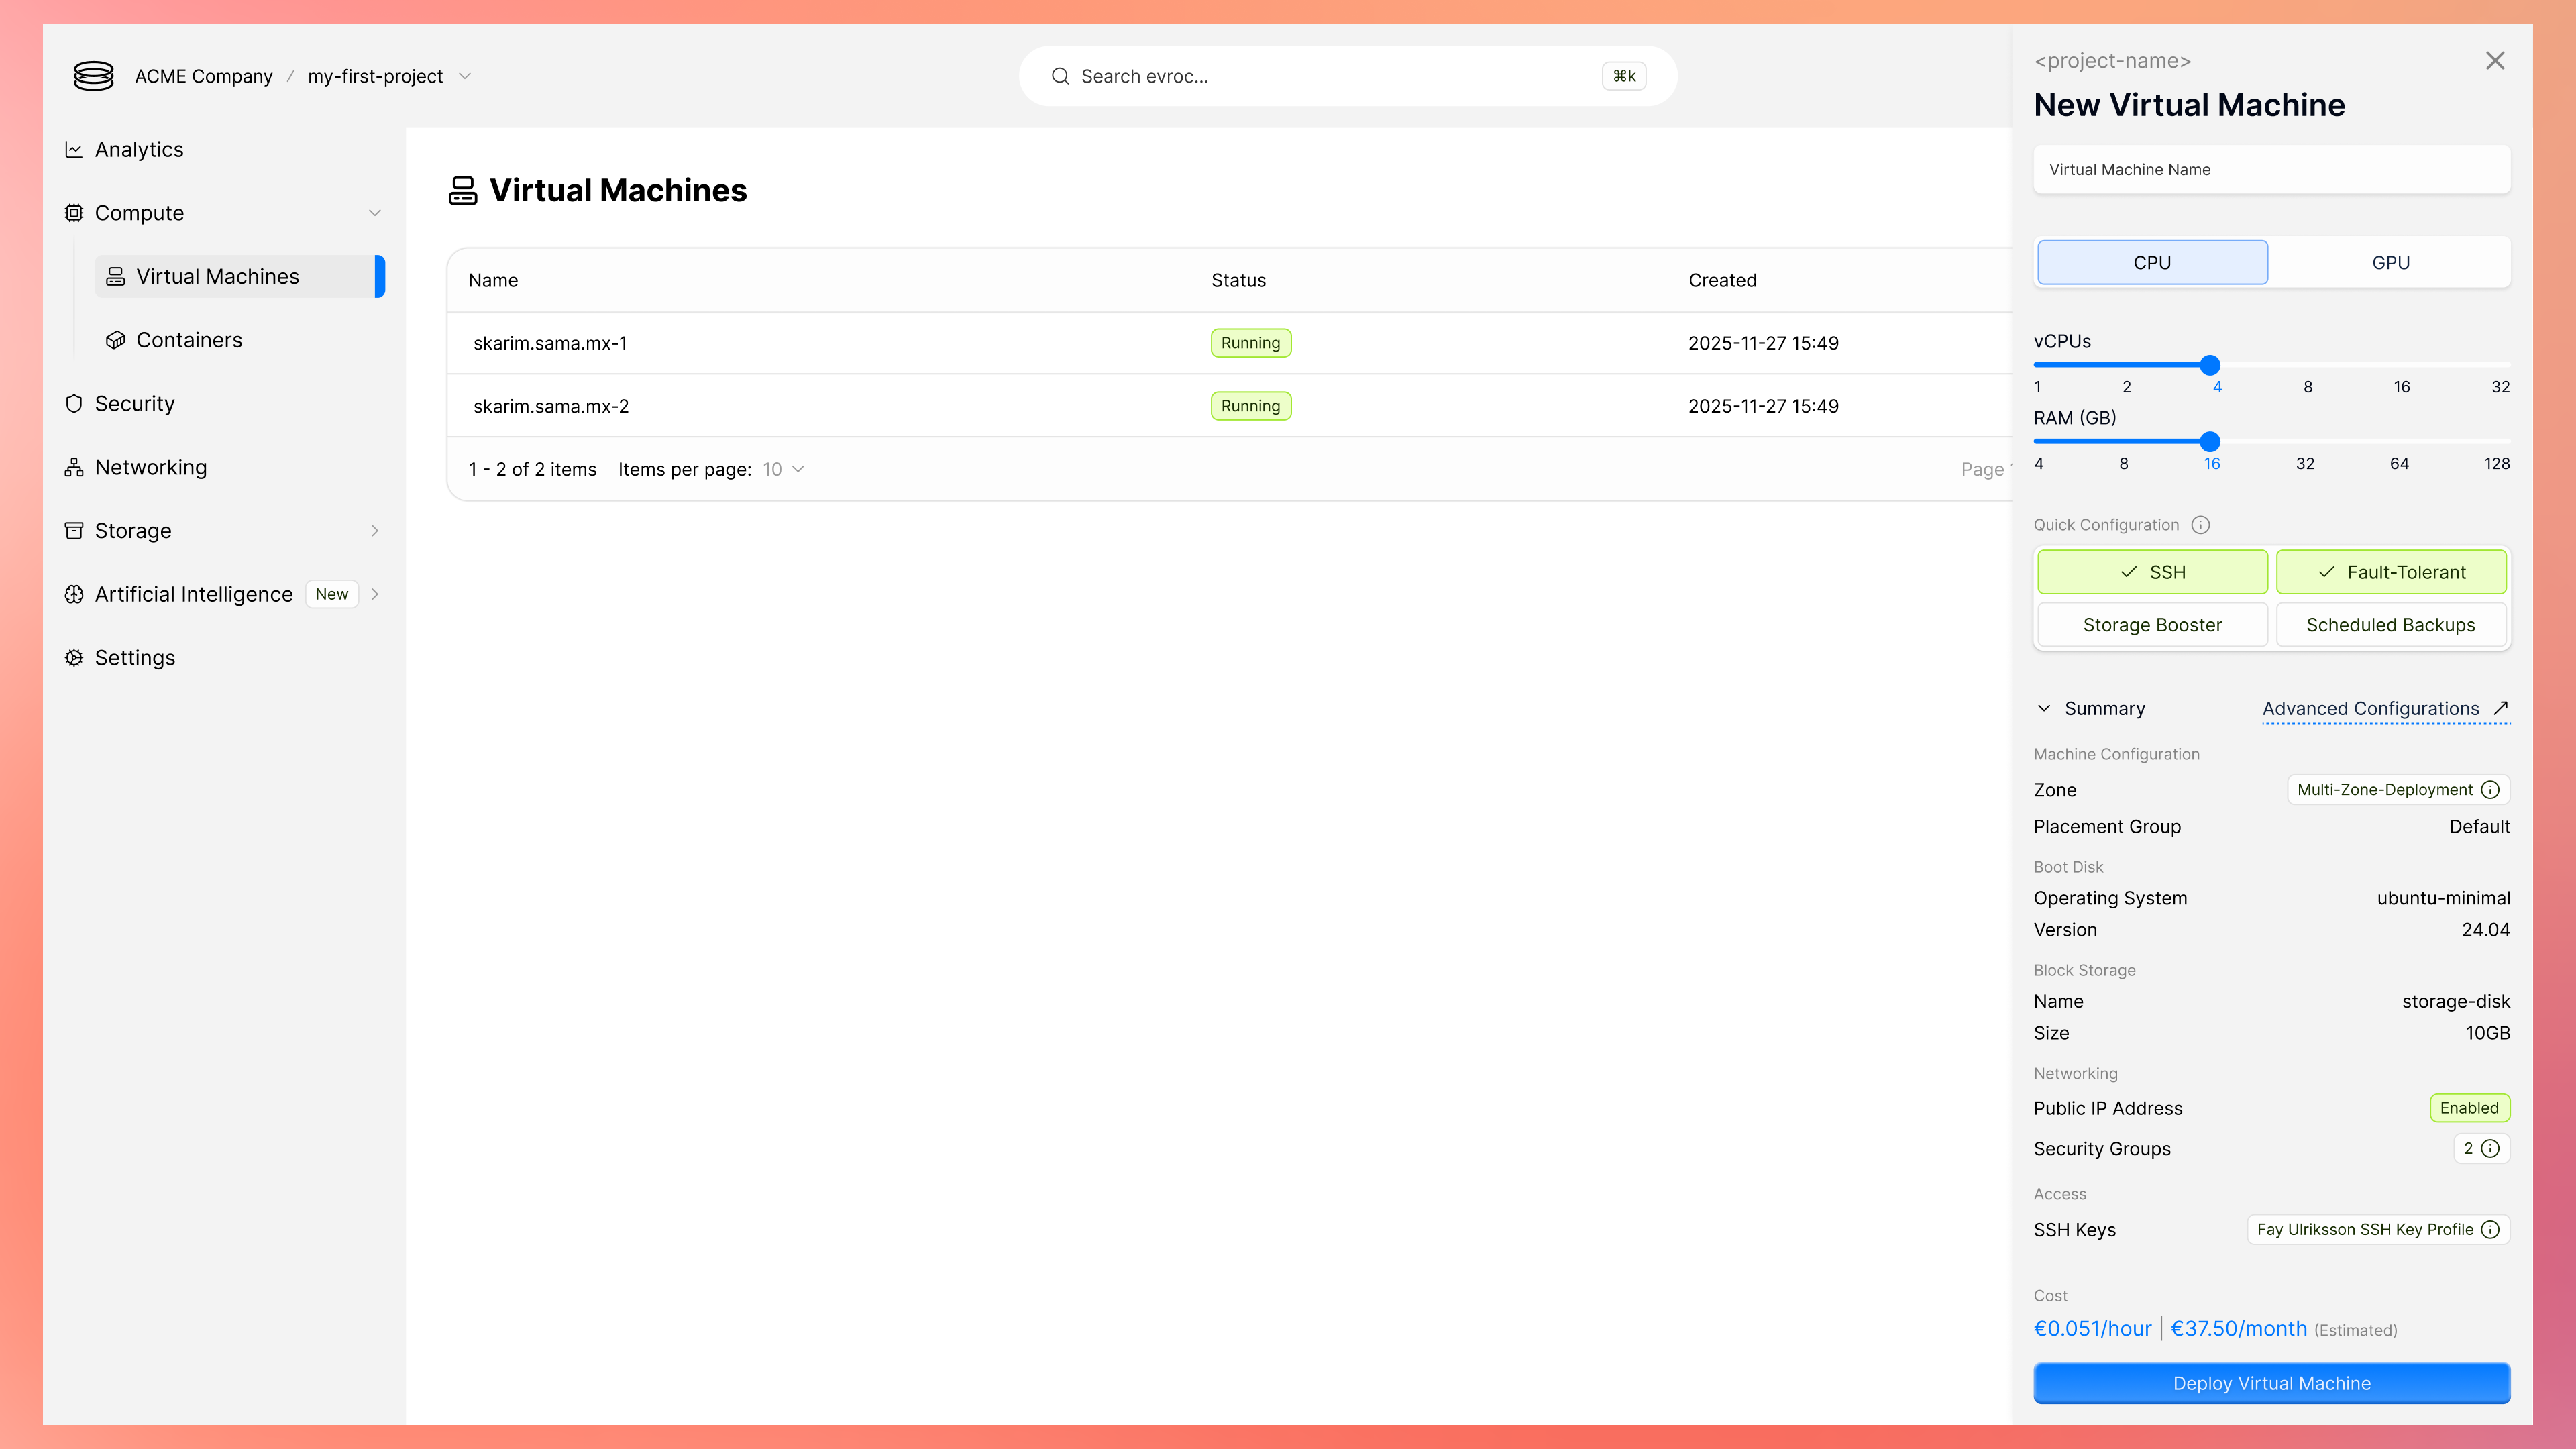The height and width of the screenshot is (1449, 2576).
Task: Click the evroc logo icon
Action: 94,76
